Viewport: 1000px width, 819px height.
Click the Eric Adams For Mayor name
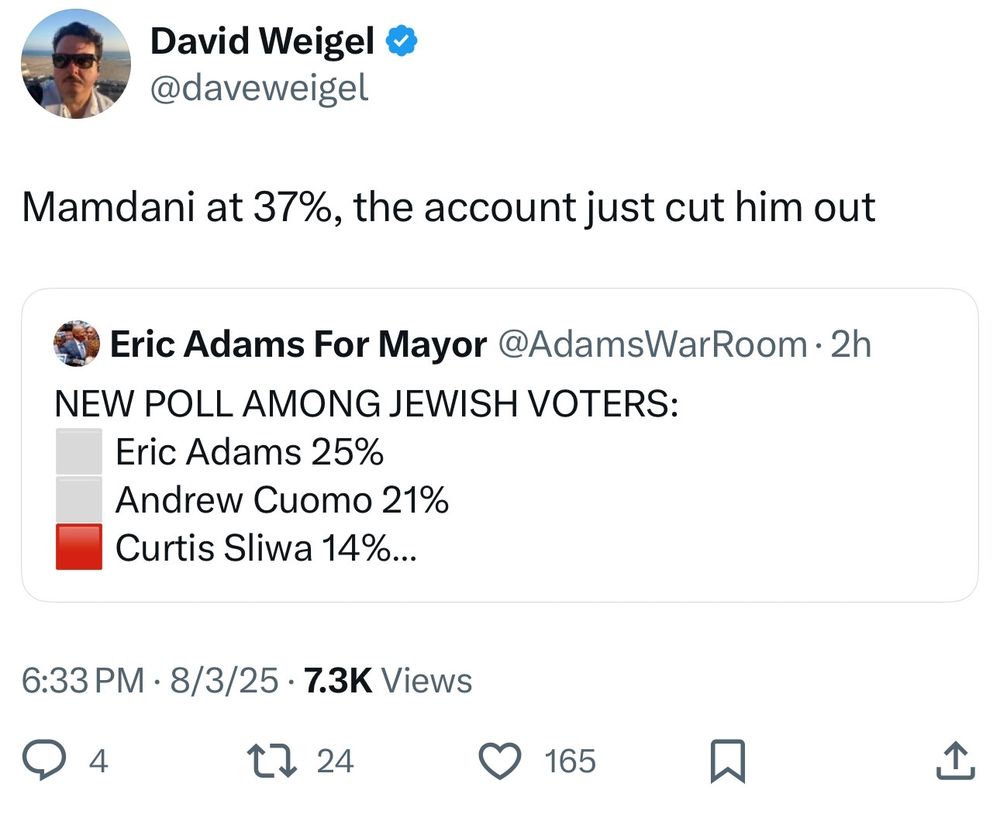tap(298, 344)
